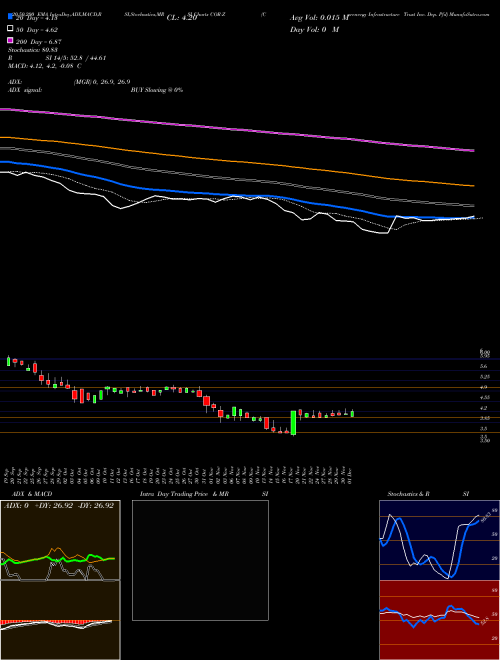The image size is (500, 660).
Task: Click the 'ADX: 0 +DY: 26.92 -DY: 26.92' header
Action: click(x=59, y=506)
